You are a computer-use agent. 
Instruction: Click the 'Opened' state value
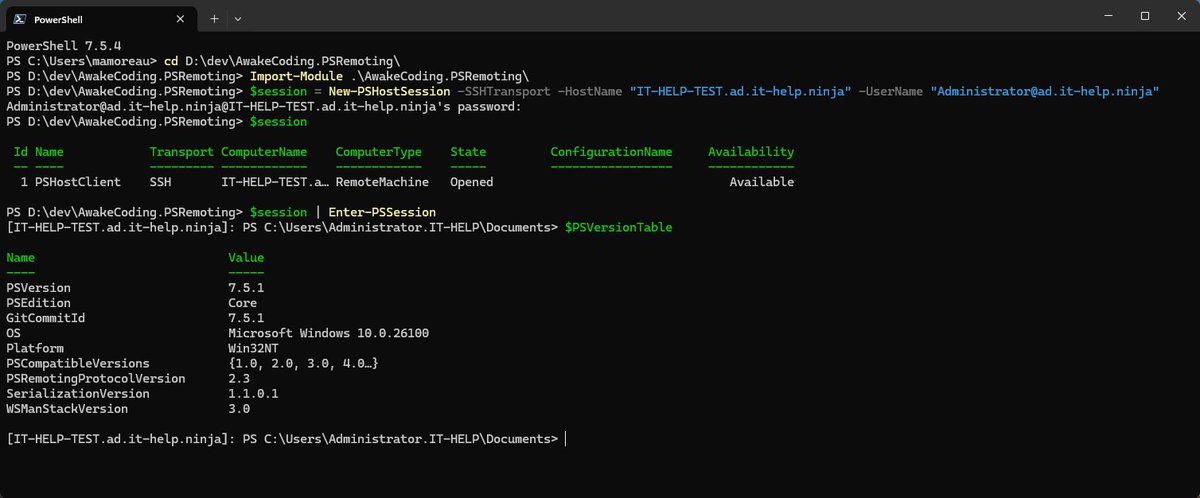(471, 182)
